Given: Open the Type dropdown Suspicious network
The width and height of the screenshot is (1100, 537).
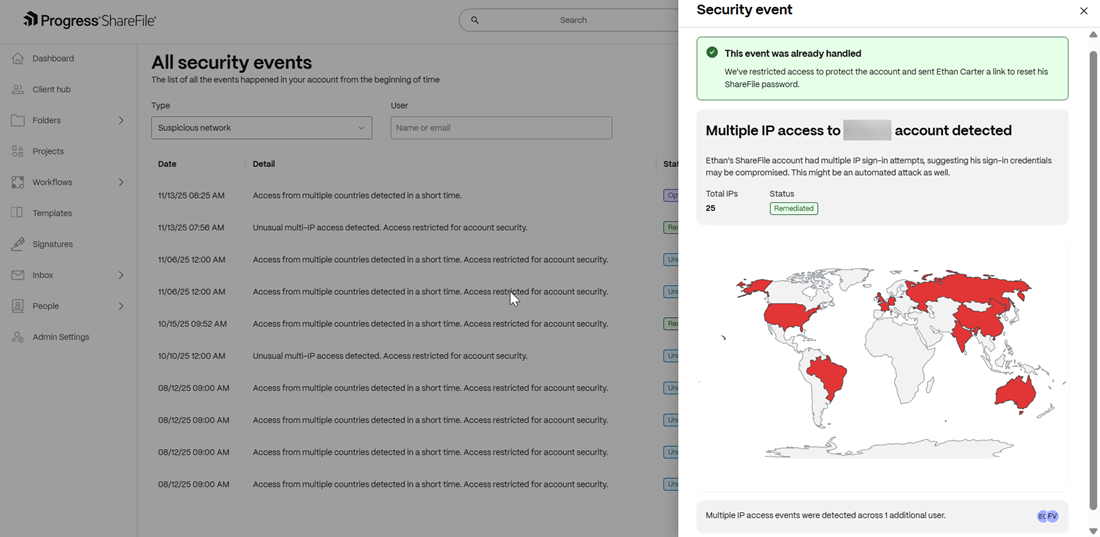Looking at the screenshot, I should click(x=262, y=128).
